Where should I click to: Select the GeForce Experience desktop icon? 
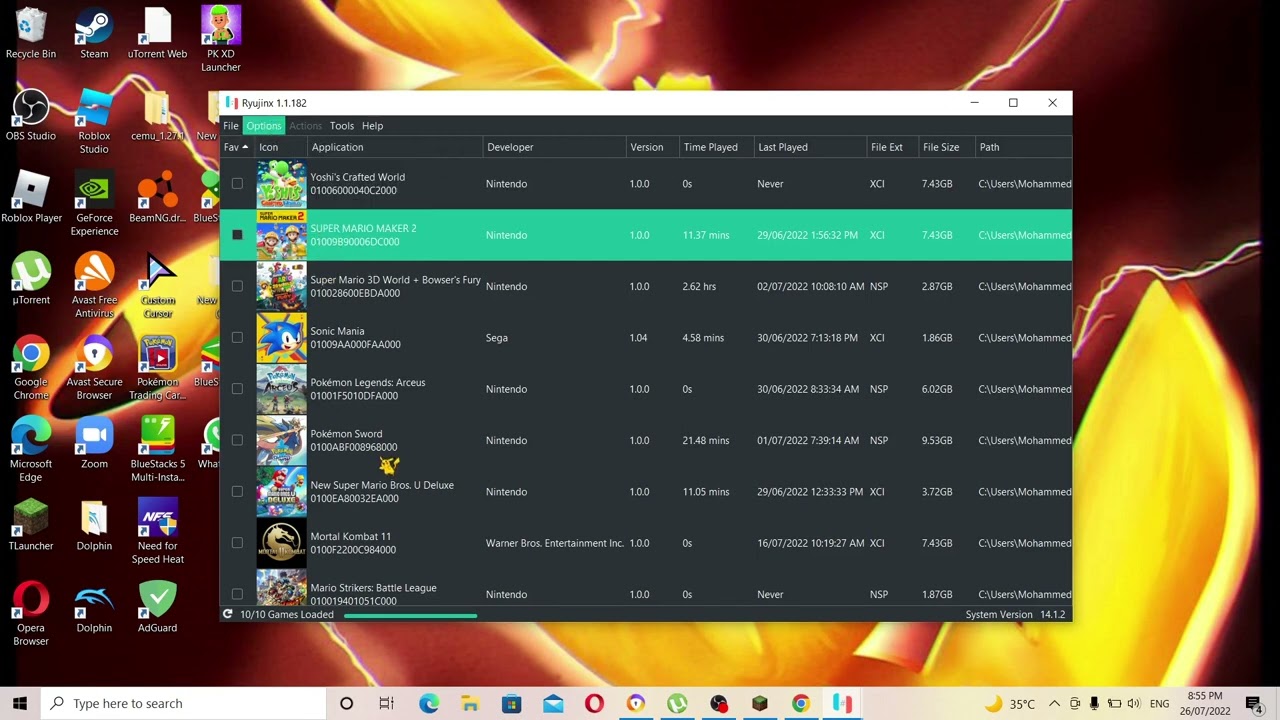click(94, 203)
